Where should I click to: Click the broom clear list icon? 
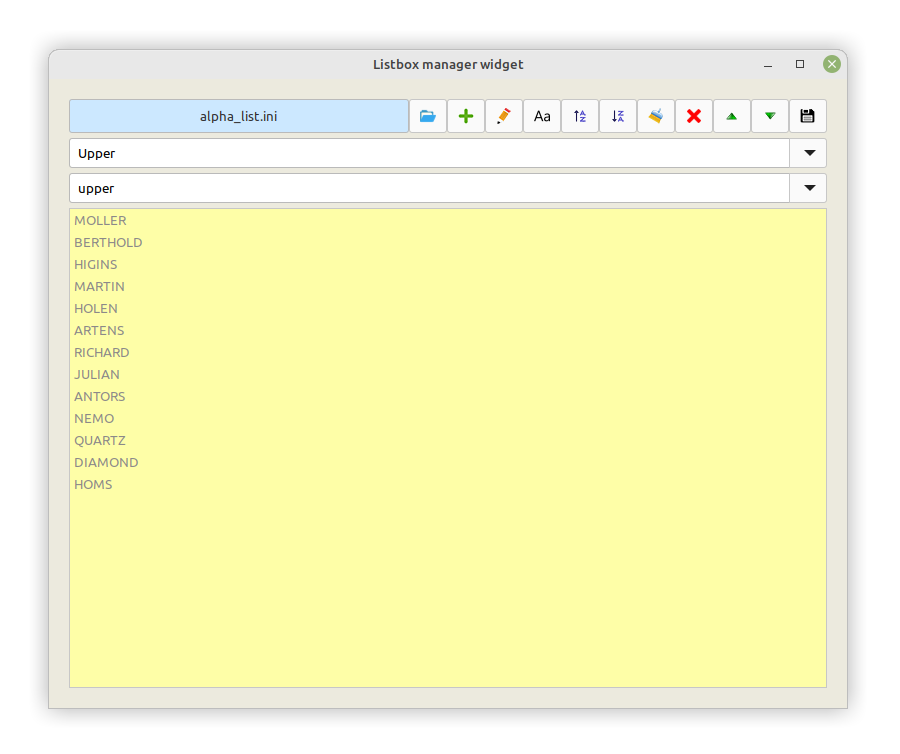coord(656,116)
